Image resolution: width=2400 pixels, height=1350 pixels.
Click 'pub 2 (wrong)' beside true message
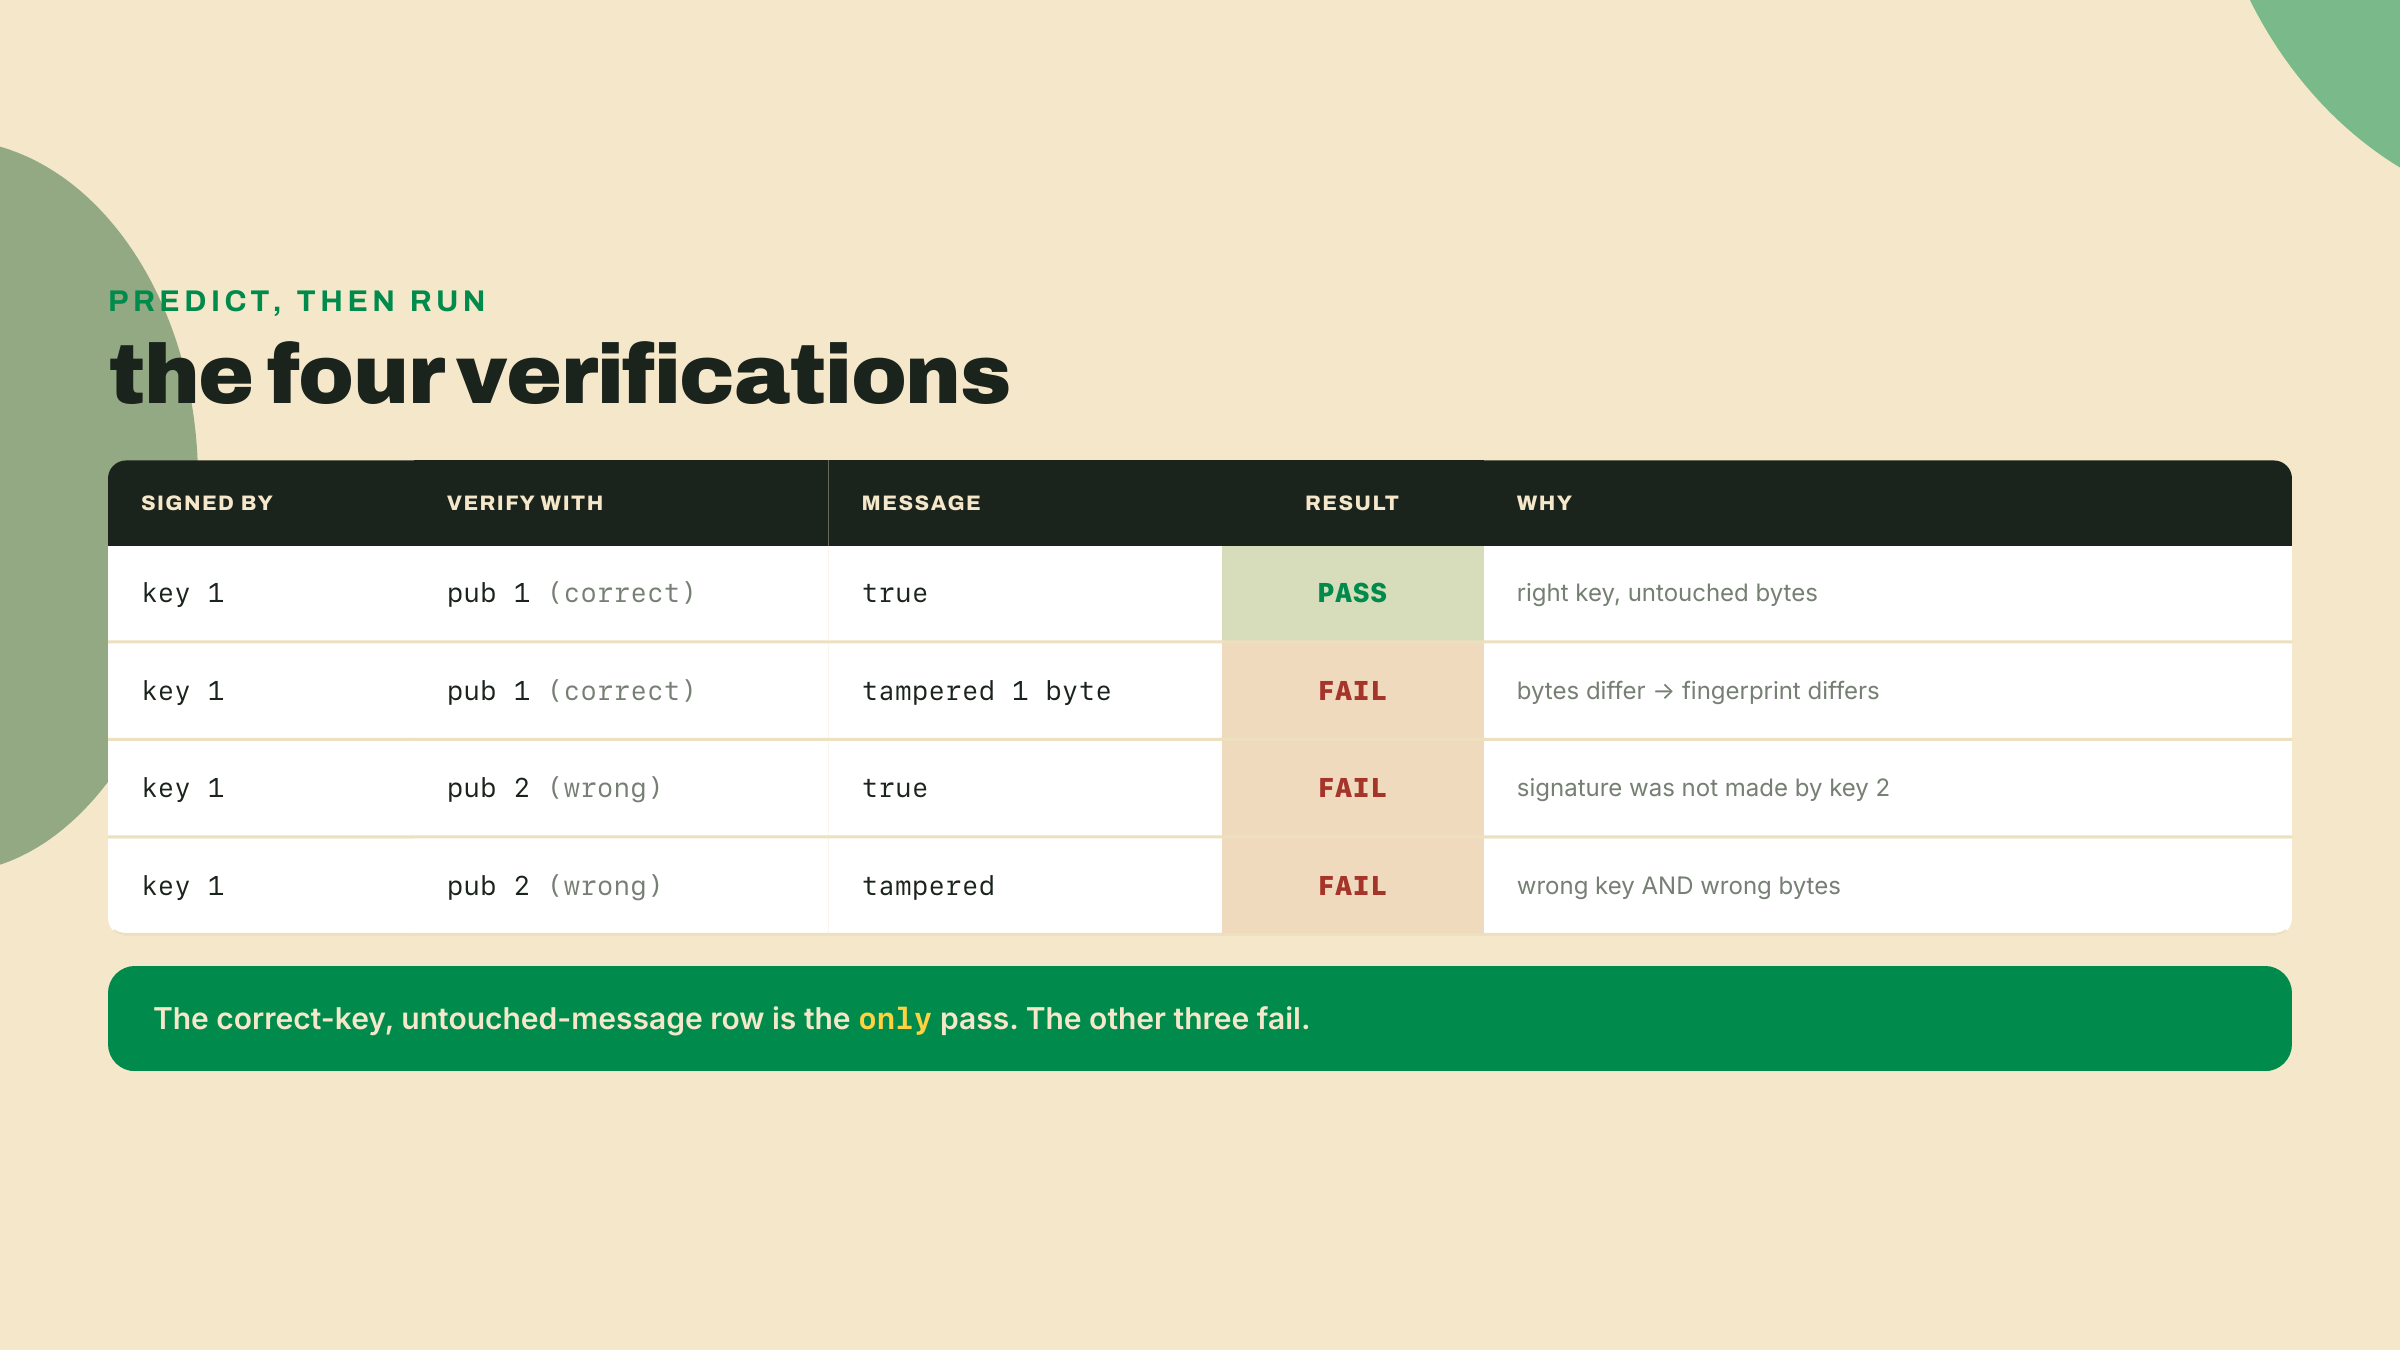(x=555, y=788)
